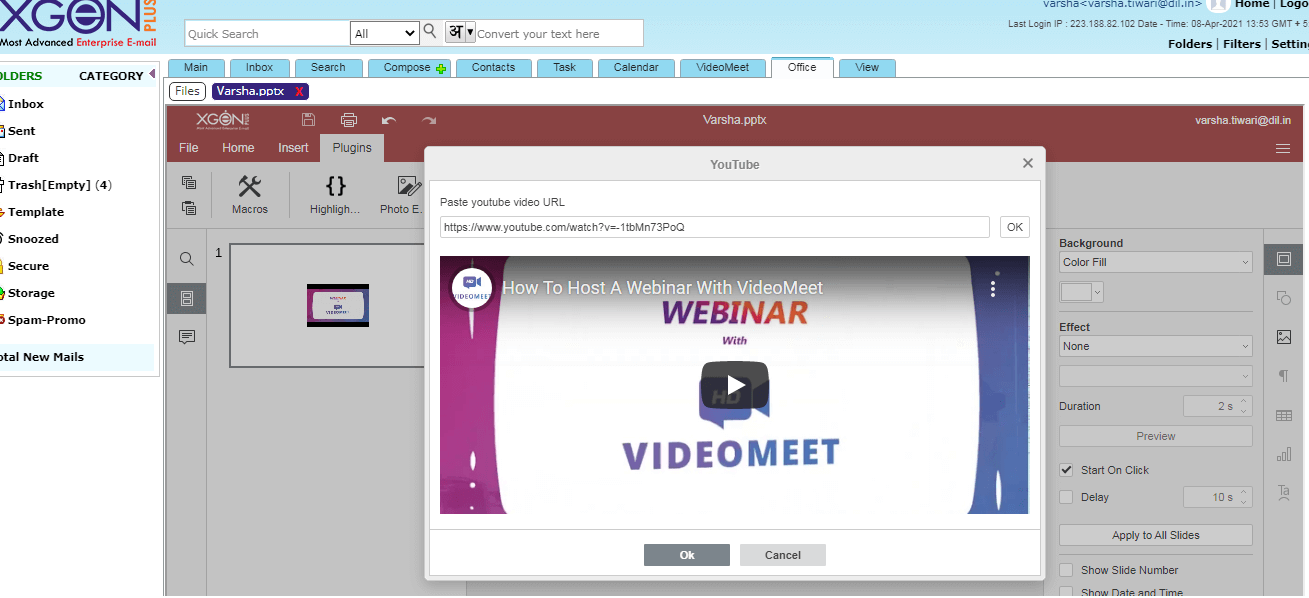Open the Inbox tab
1309x598 pixels.
pos(260,68)
